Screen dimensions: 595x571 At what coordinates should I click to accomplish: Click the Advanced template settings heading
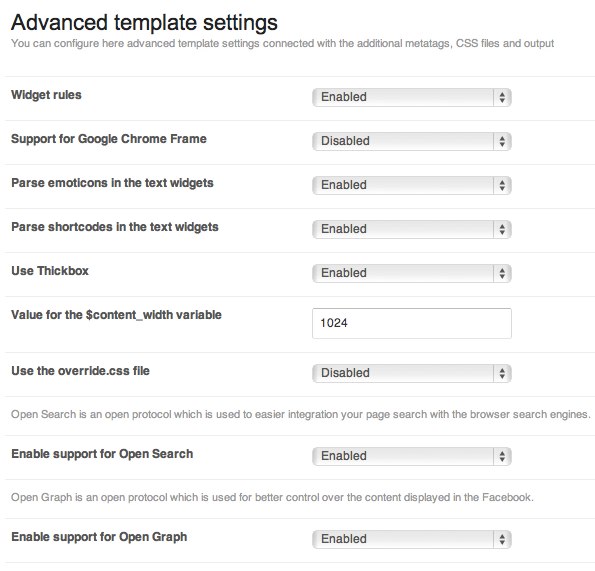144,23
